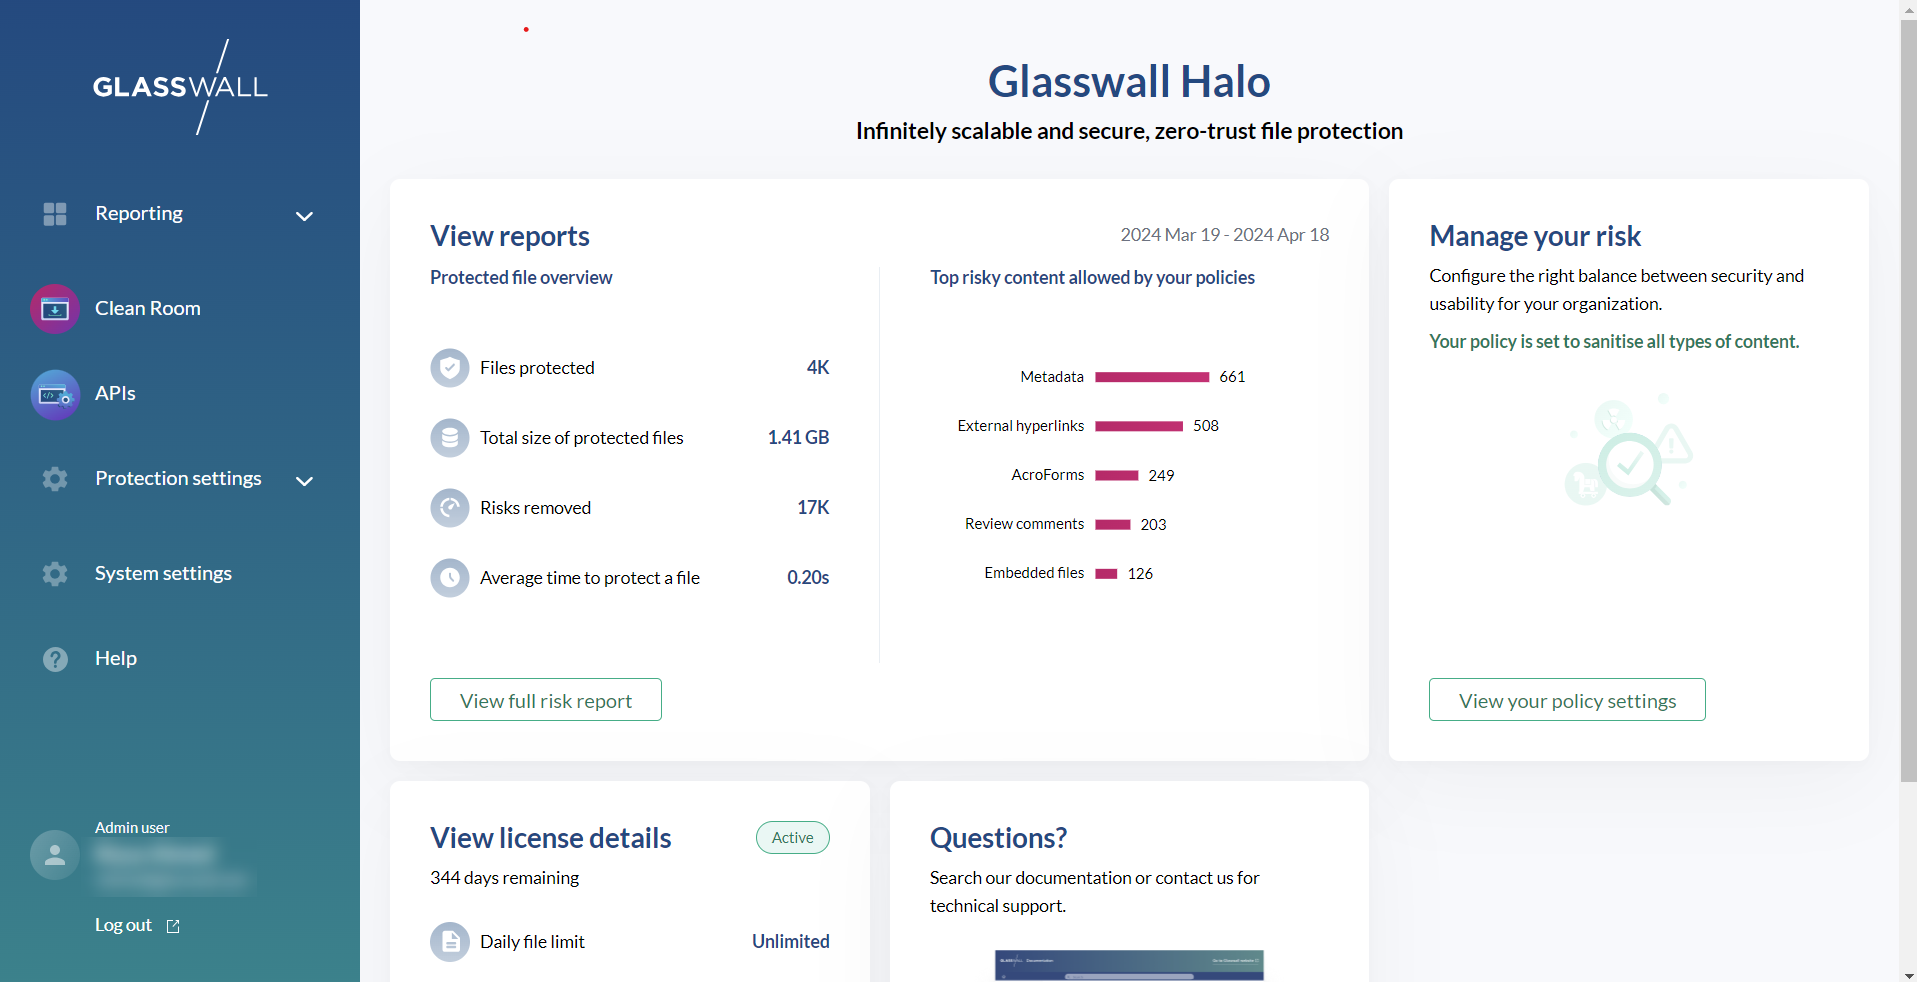This screenshot has height=982, width=1917.
Task: Click the View license details heading
Action: pos(551,838)
